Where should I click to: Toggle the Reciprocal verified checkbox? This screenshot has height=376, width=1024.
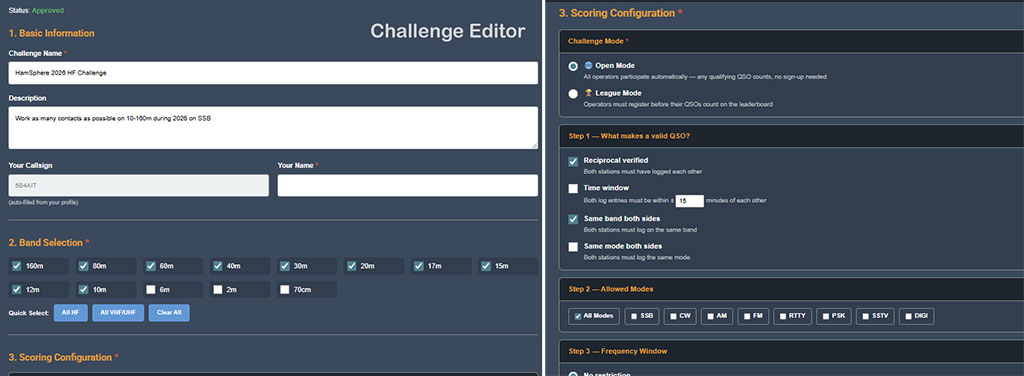click(x=573, y=161)
